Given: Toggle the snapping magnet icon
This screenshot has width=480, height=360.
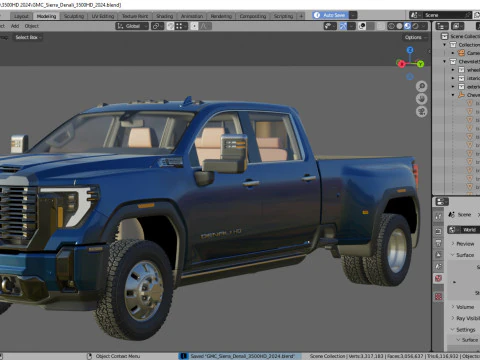Looking at the screenshot, I should click(170, 26).
